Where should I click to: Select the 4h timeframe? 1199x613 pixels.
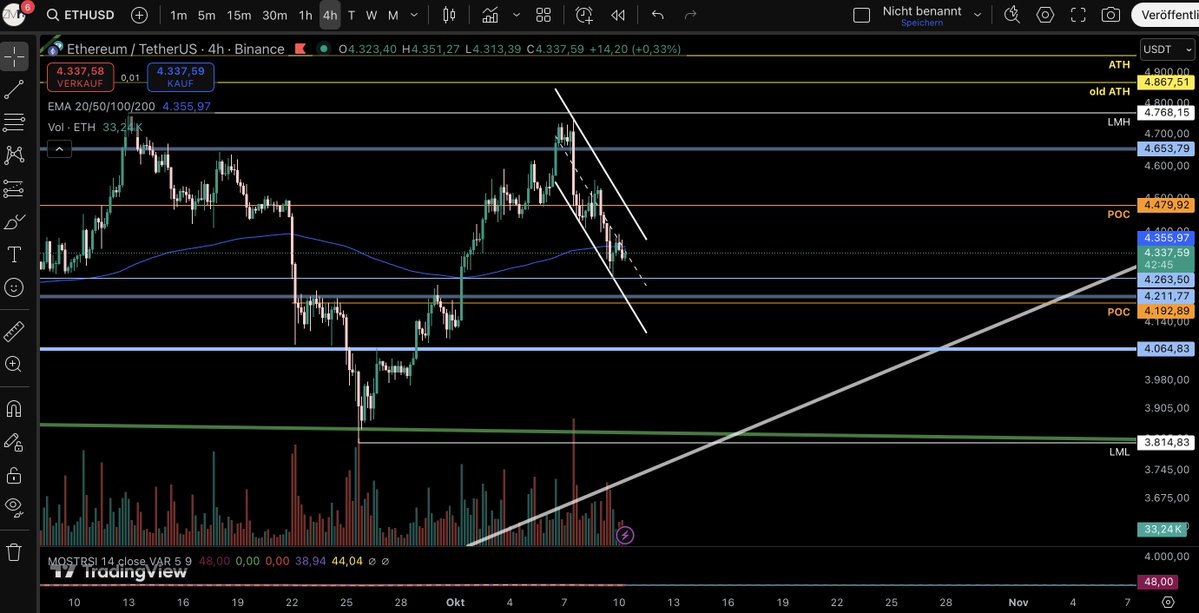pyautogui.click(x=330, y=15)
